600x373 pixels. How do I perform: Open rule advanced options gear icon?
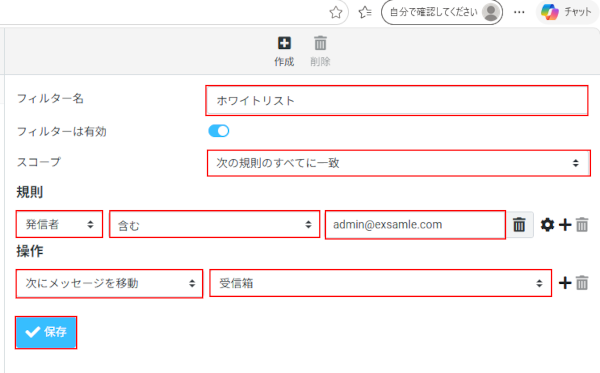tap(547, 225)
